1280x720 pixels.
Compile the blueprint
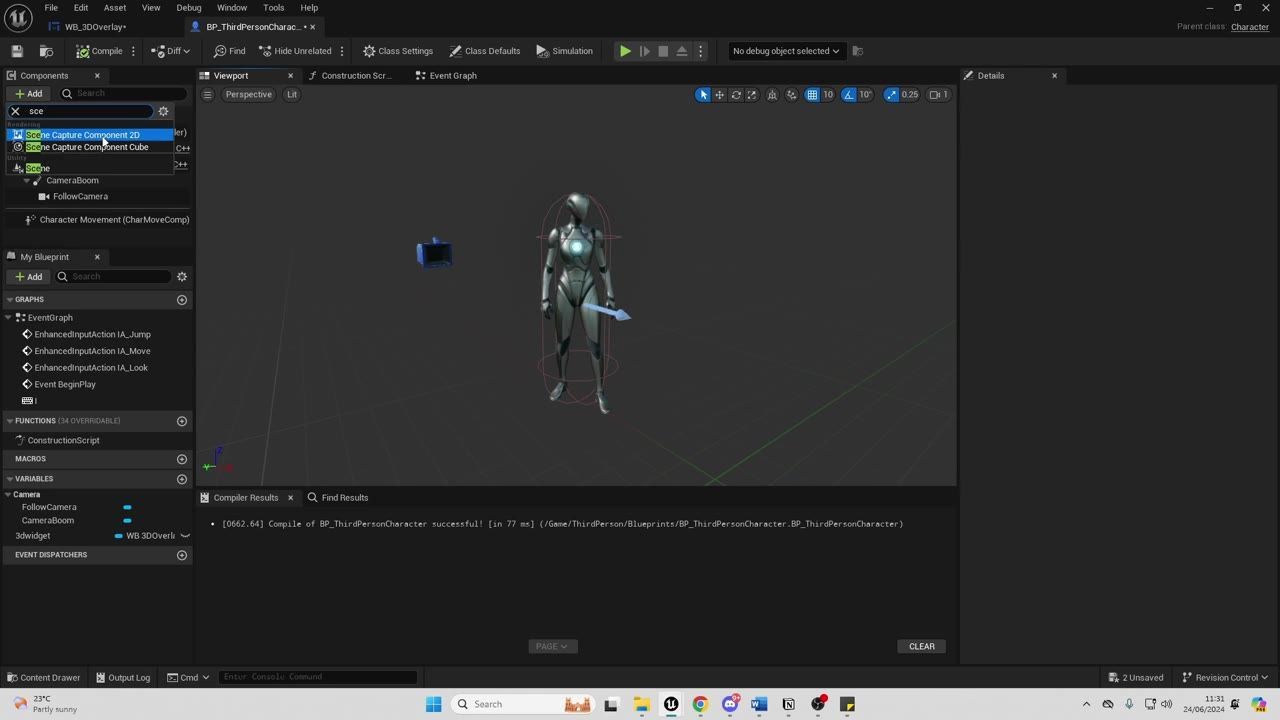tap(99, 51)
